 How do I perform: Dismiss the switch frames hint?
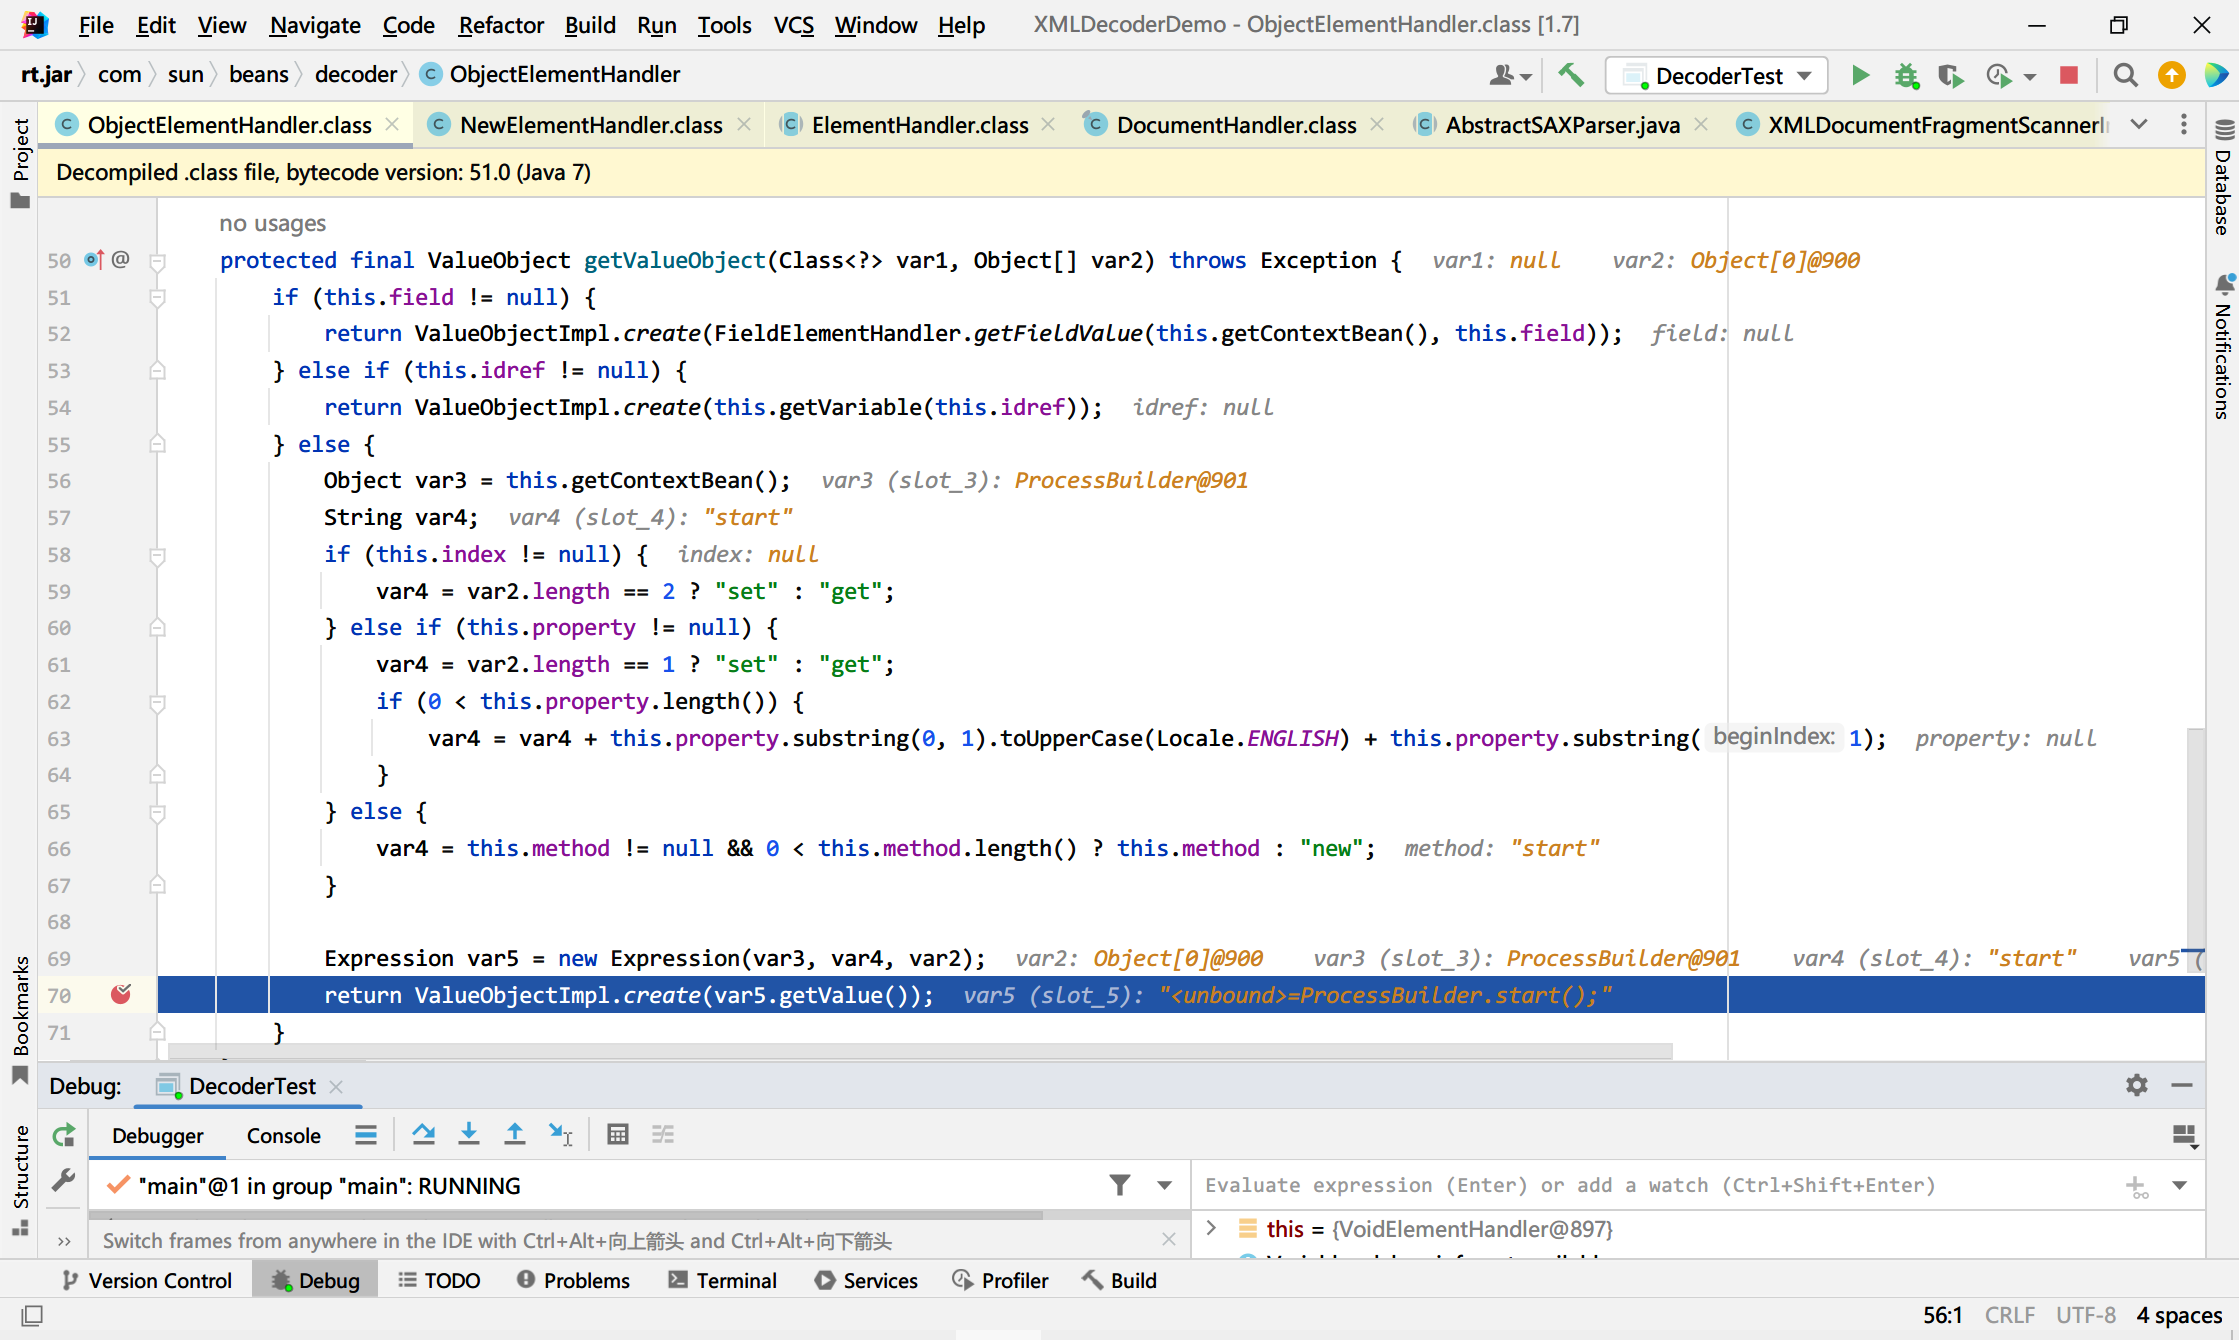pos(1169,1239)
